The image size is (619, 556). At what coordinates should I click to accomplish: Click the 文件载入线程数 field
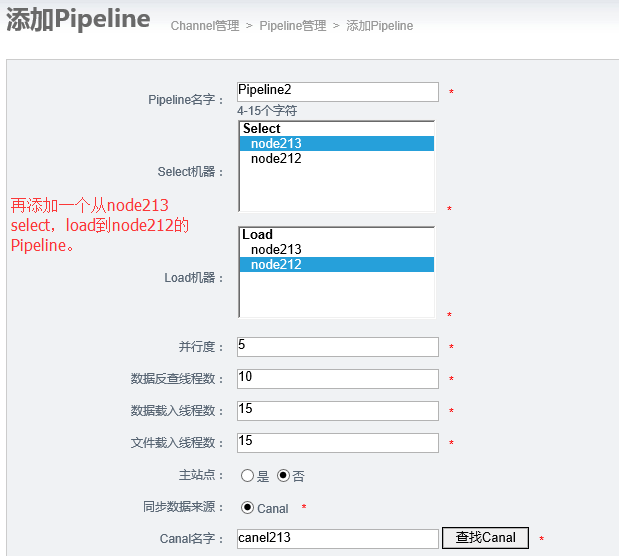(x=338, y=442)
